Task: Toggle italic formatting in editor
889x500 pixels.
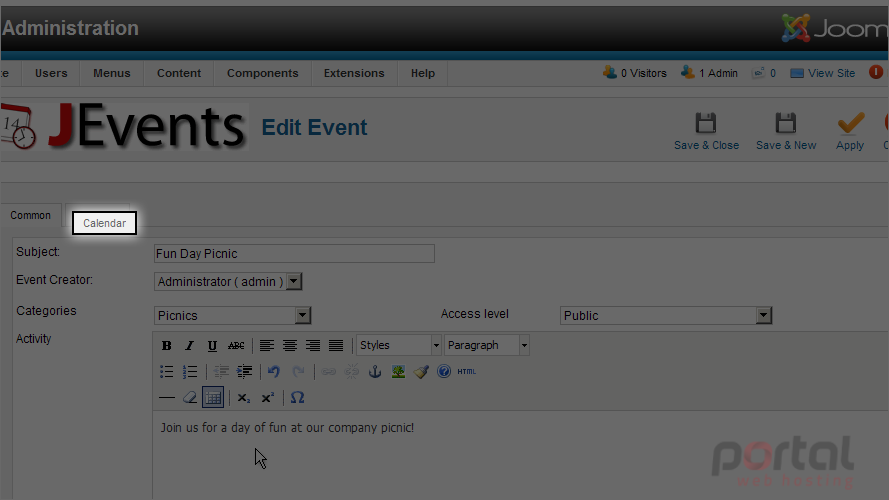Action: pos(189,345)
